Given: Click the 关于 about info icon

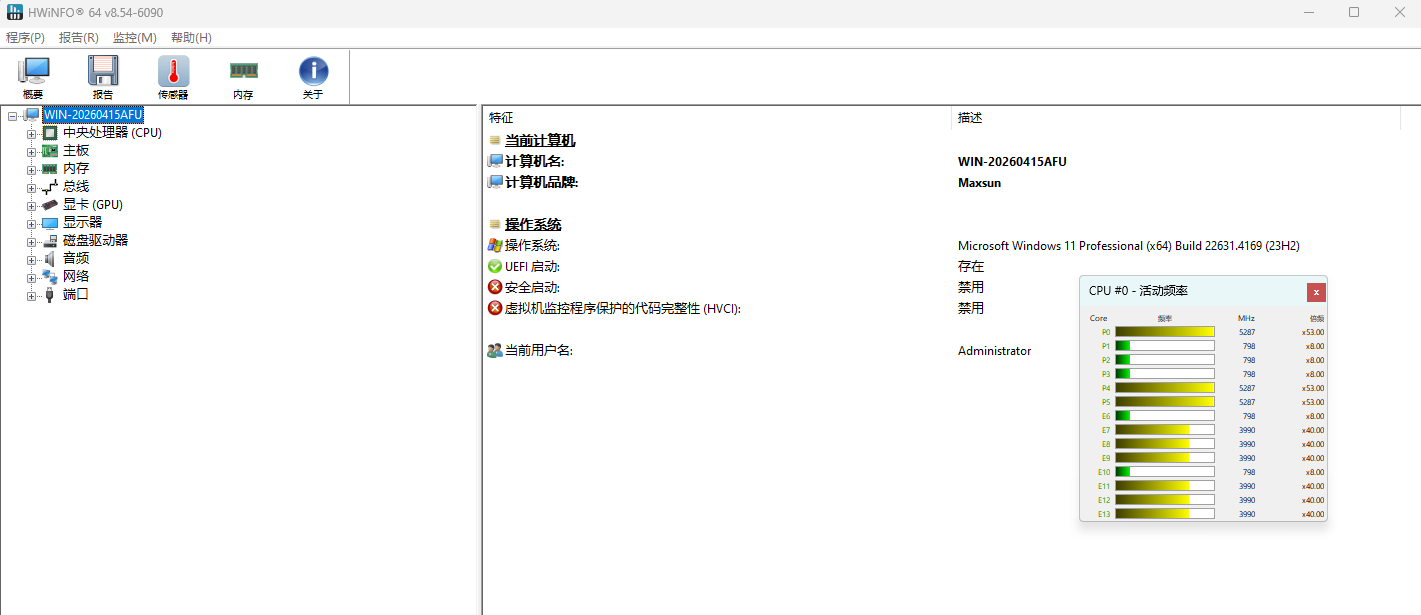Looking at the screenshot, I should coord(313,71).
